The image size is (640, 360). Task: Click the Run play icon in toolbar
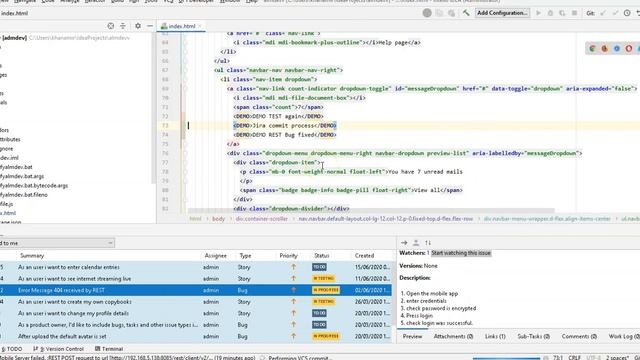538,13
